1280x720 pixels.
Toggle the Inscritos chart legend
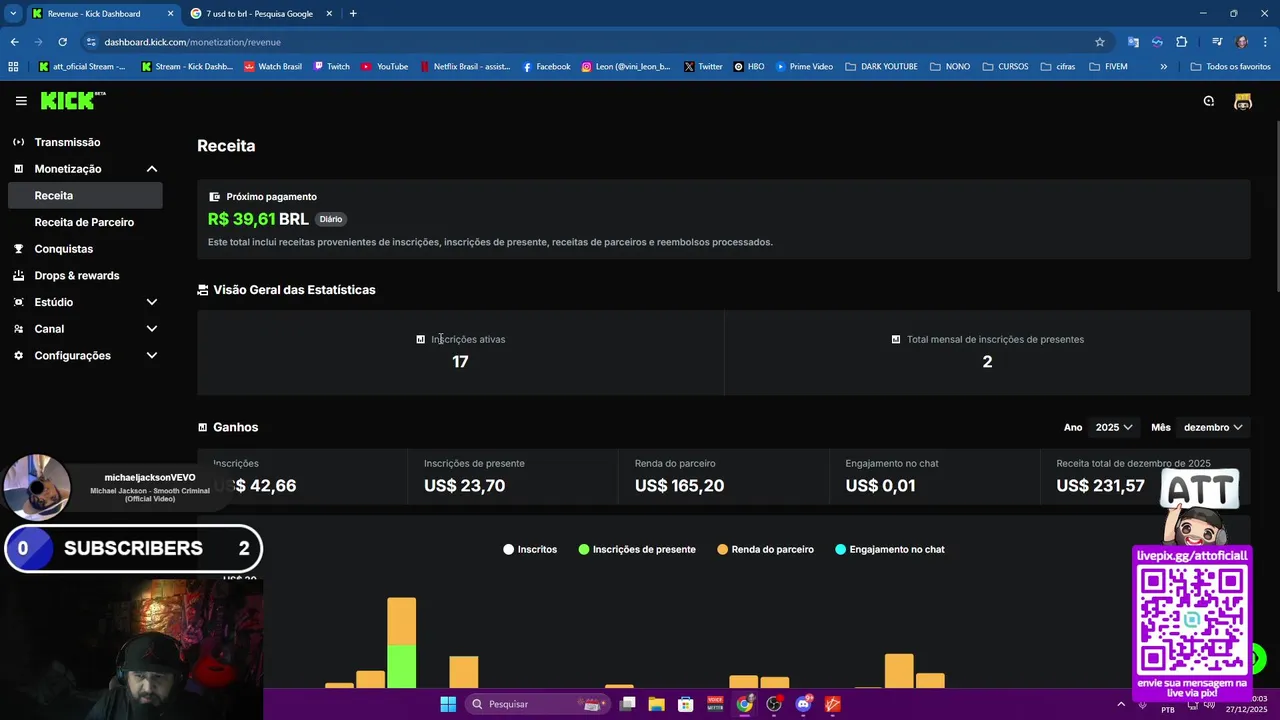tap(530, 549)
